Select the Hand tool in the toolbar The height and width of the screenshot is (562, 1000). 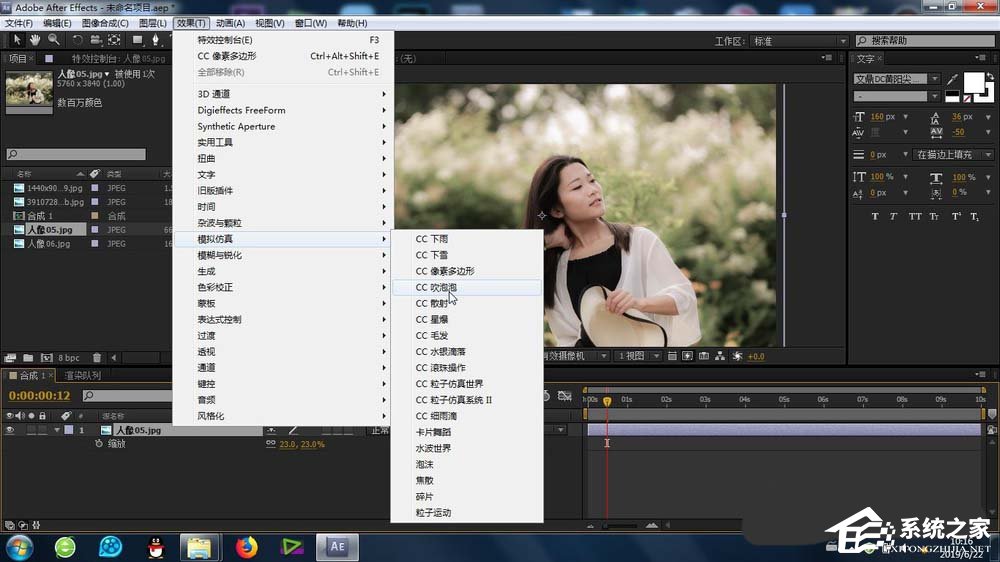tap(35, 40)
